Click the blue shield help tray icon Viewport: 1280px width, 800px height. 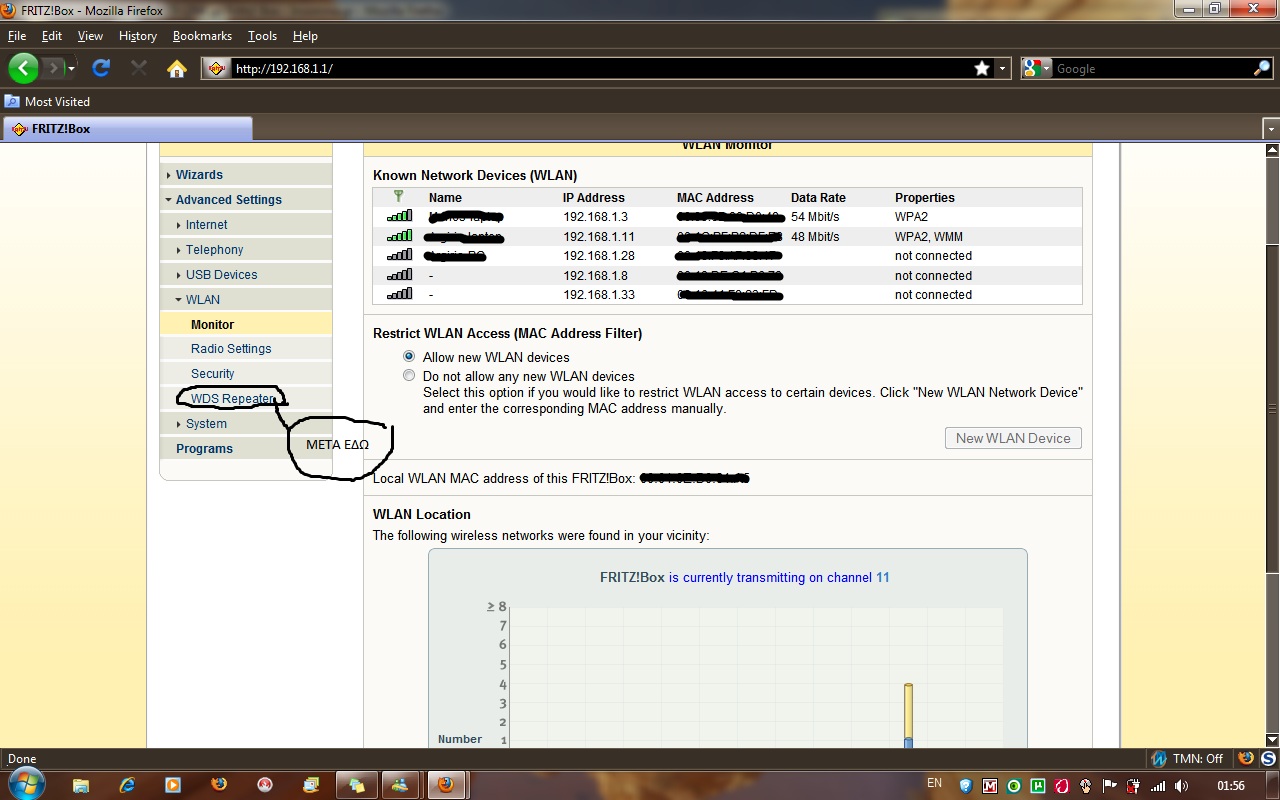click(x=966, y=786)
